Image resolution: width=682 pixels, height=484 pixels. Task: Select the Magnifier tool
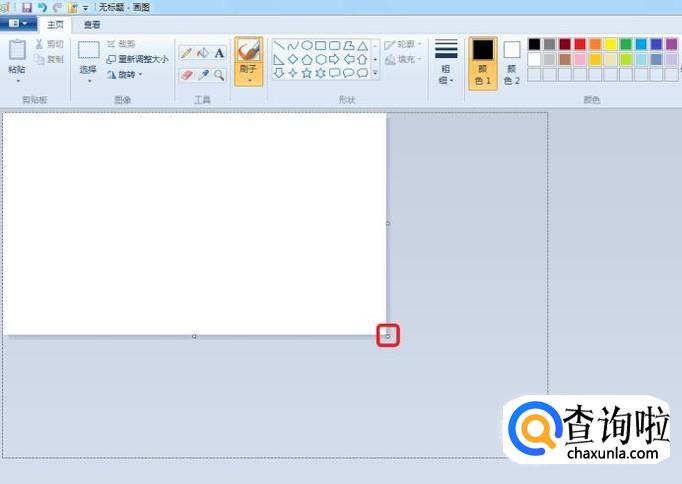pos(219,75)
